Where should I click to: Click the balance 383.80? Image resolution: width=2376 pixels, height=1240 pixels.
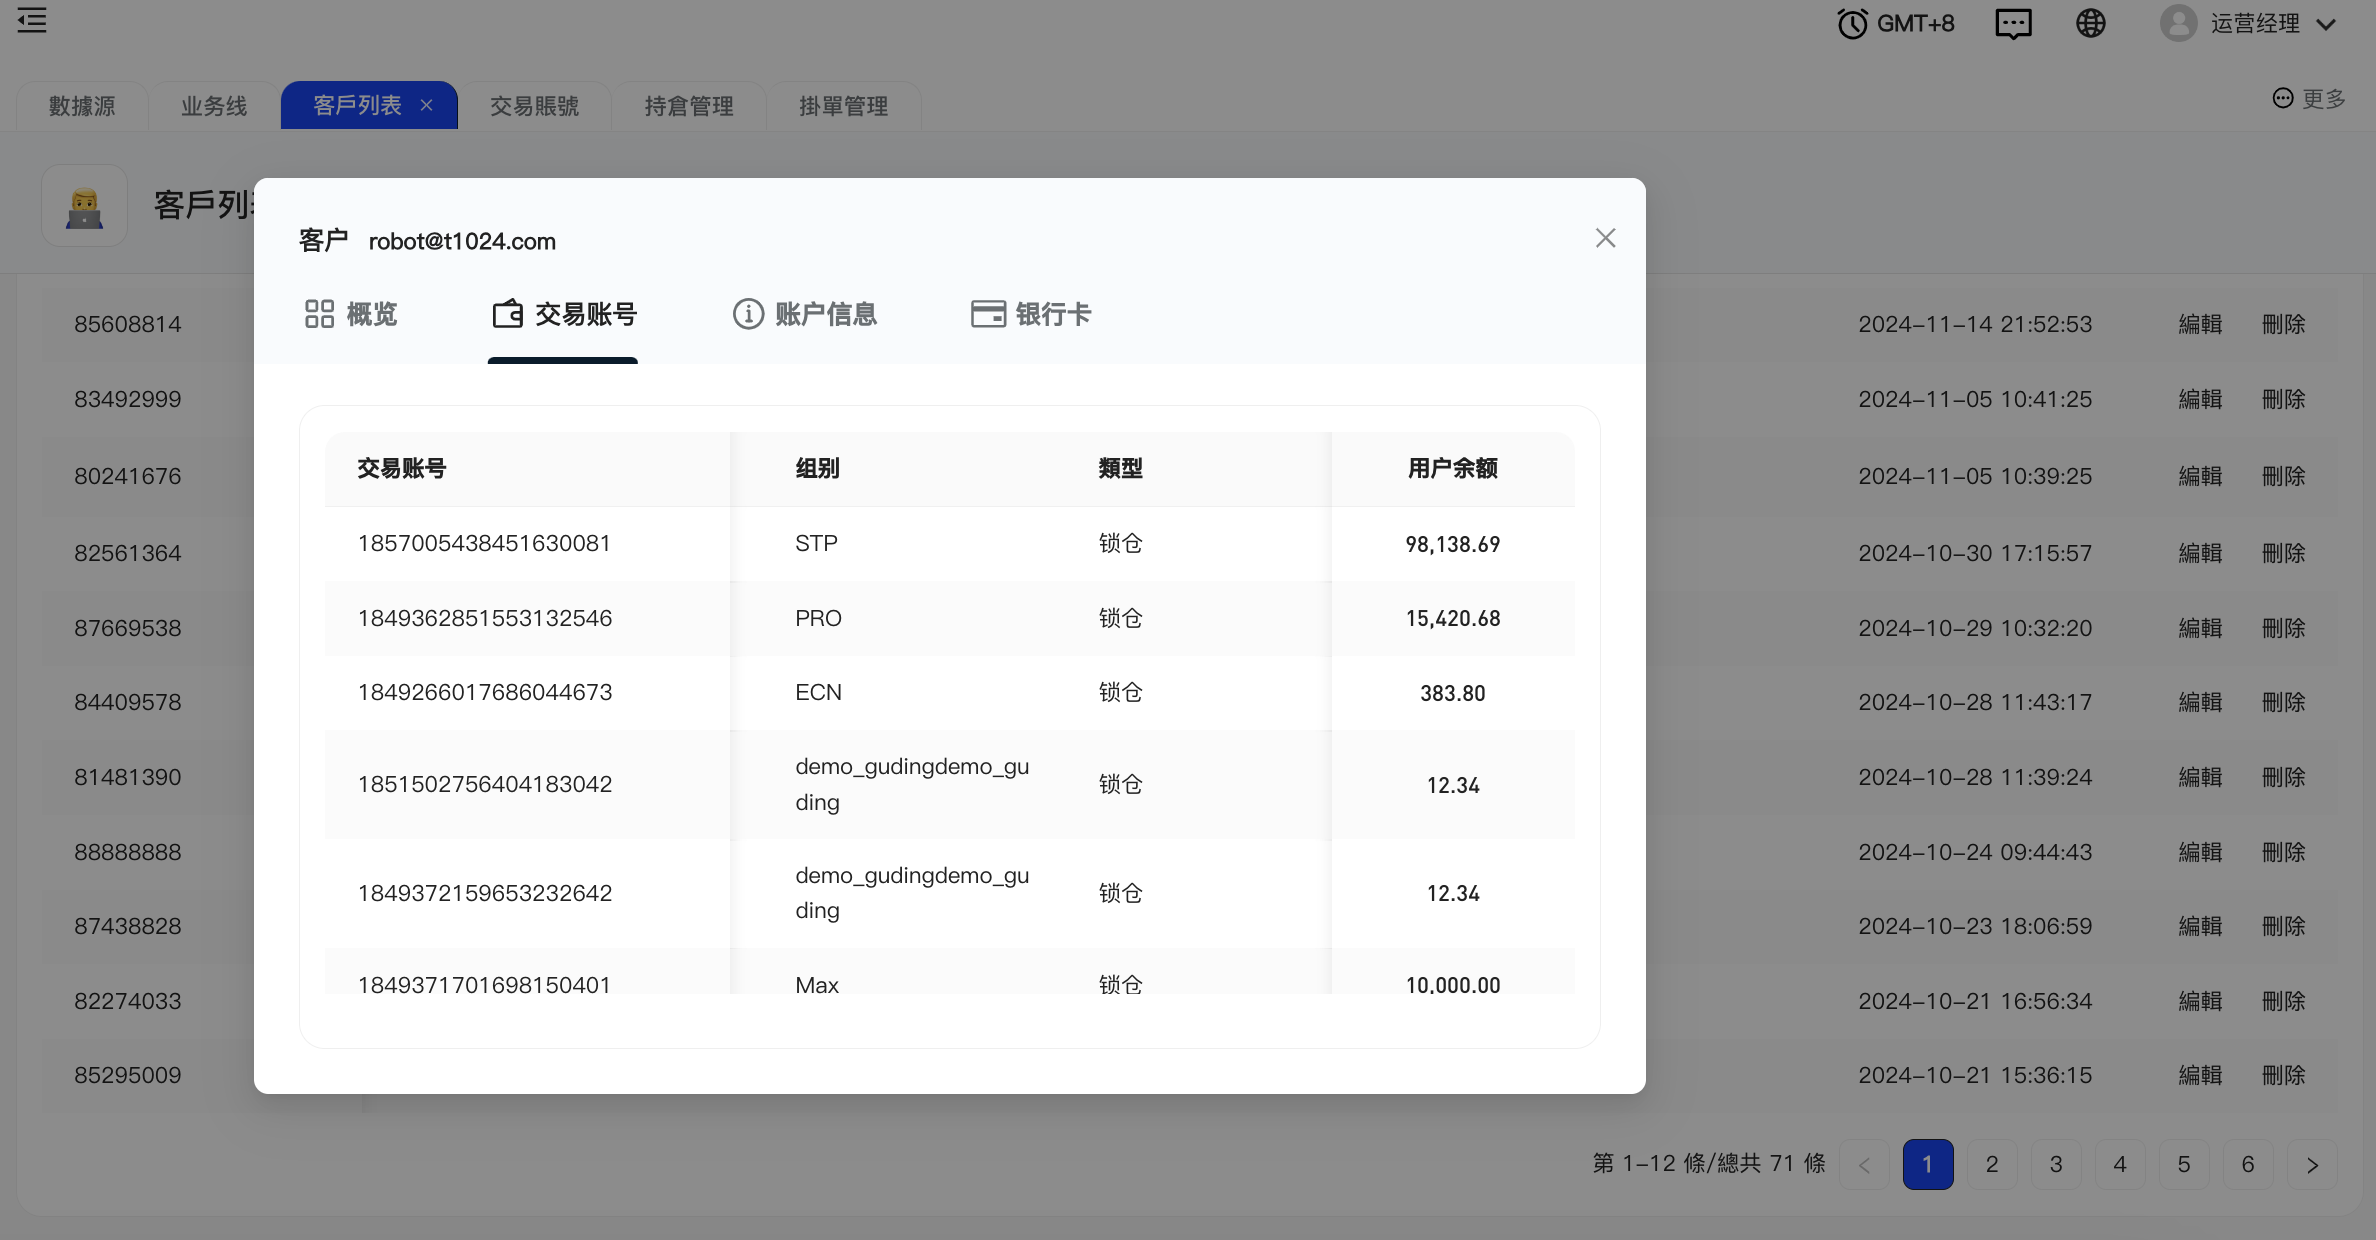1452,693
